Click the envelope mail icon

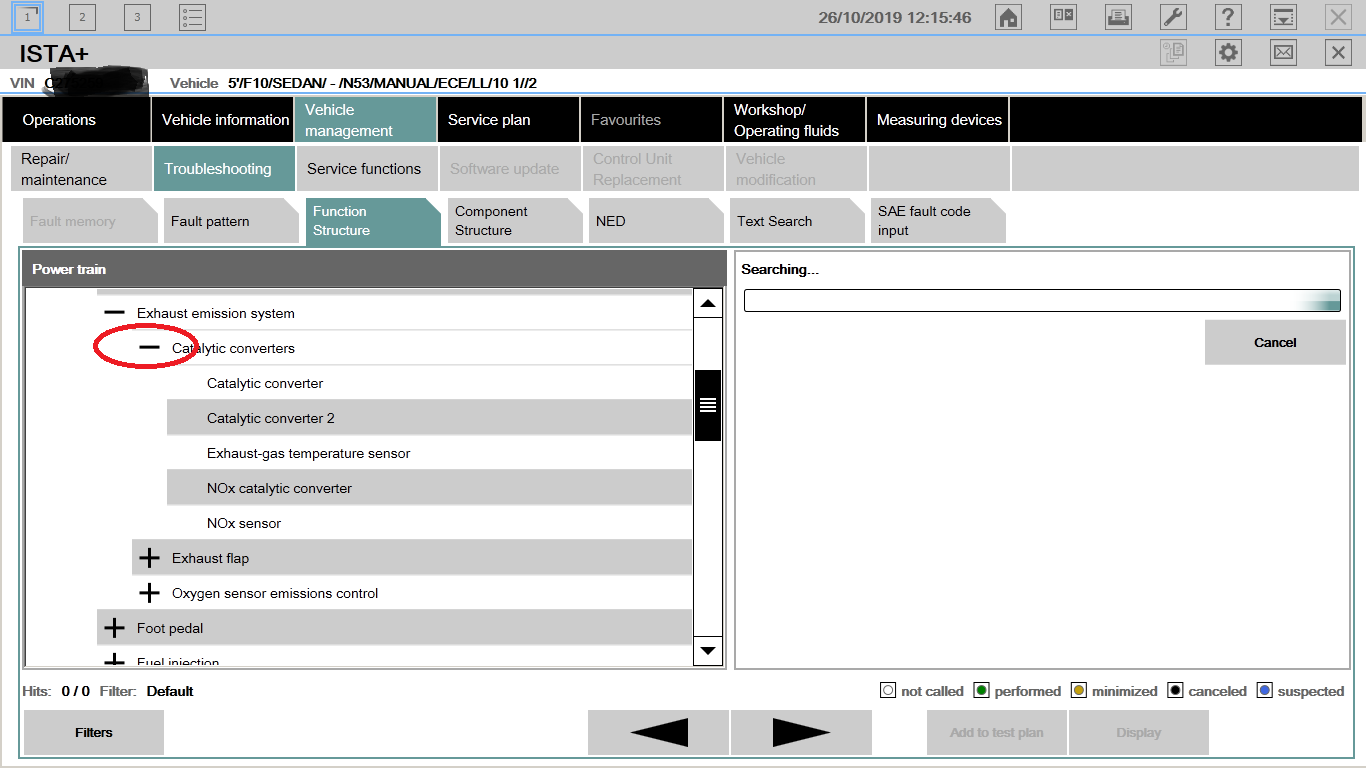click(1283, 53)
